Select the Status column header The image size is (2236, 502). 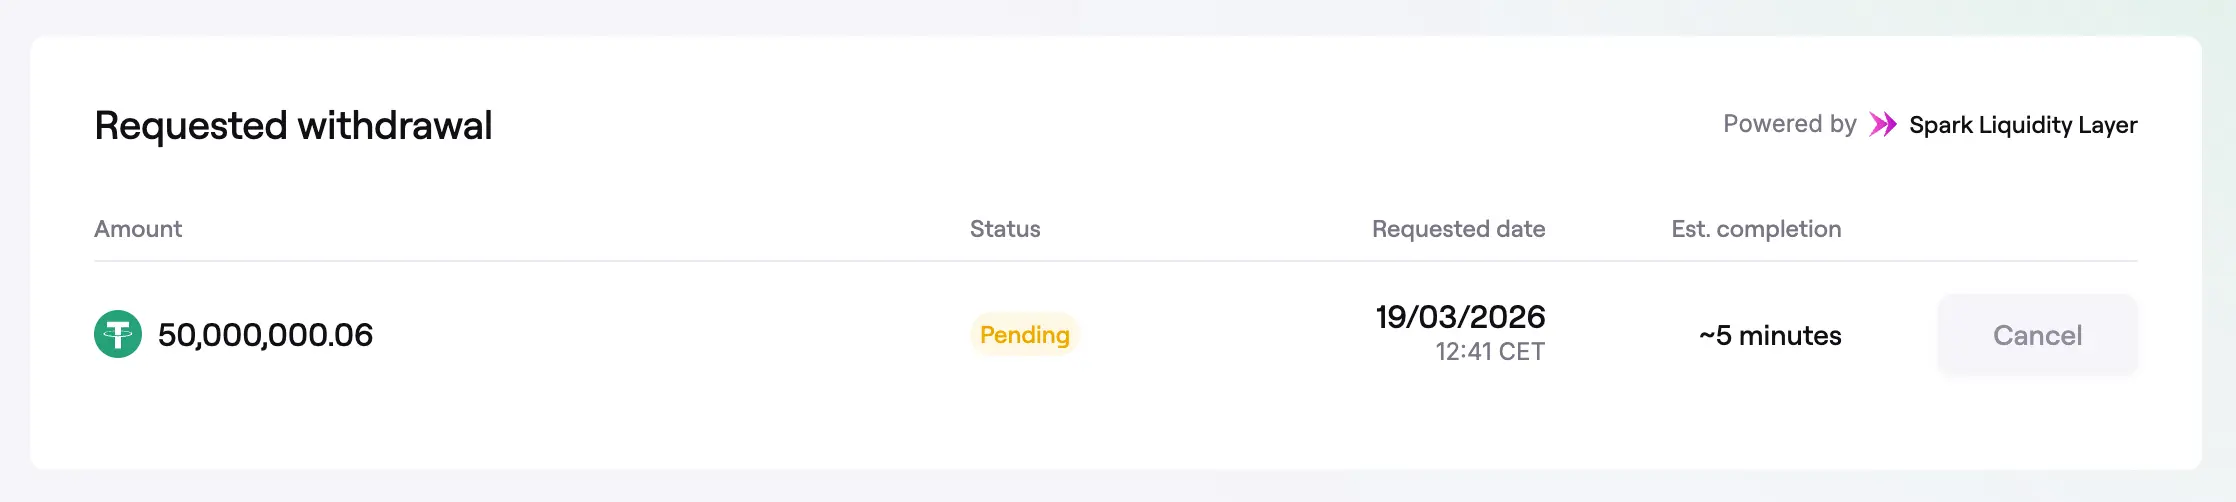(1005, 229)
